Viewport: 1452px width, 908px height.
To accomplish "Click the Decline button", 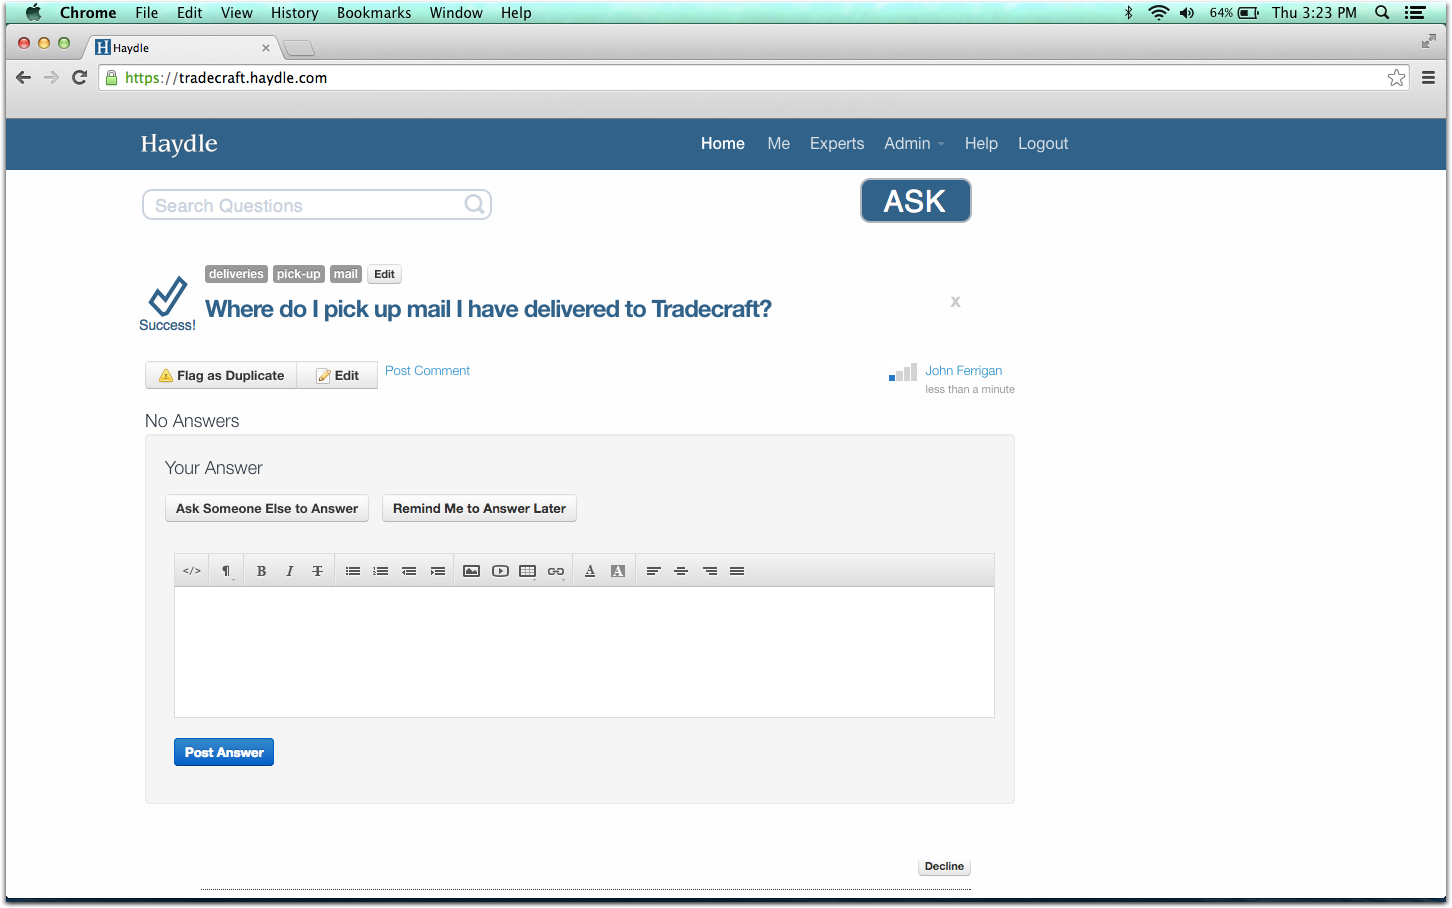I will 944,866.
